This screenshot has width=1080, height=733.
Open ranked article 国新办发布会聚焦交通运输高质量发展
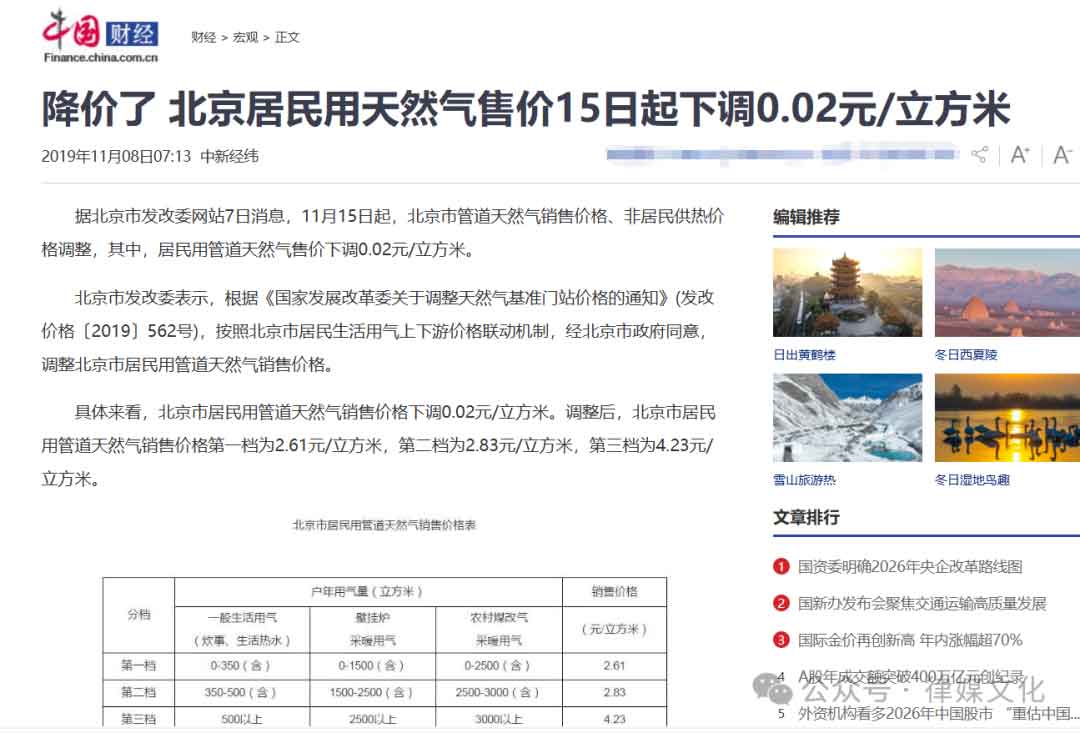(x=922, y=603)
